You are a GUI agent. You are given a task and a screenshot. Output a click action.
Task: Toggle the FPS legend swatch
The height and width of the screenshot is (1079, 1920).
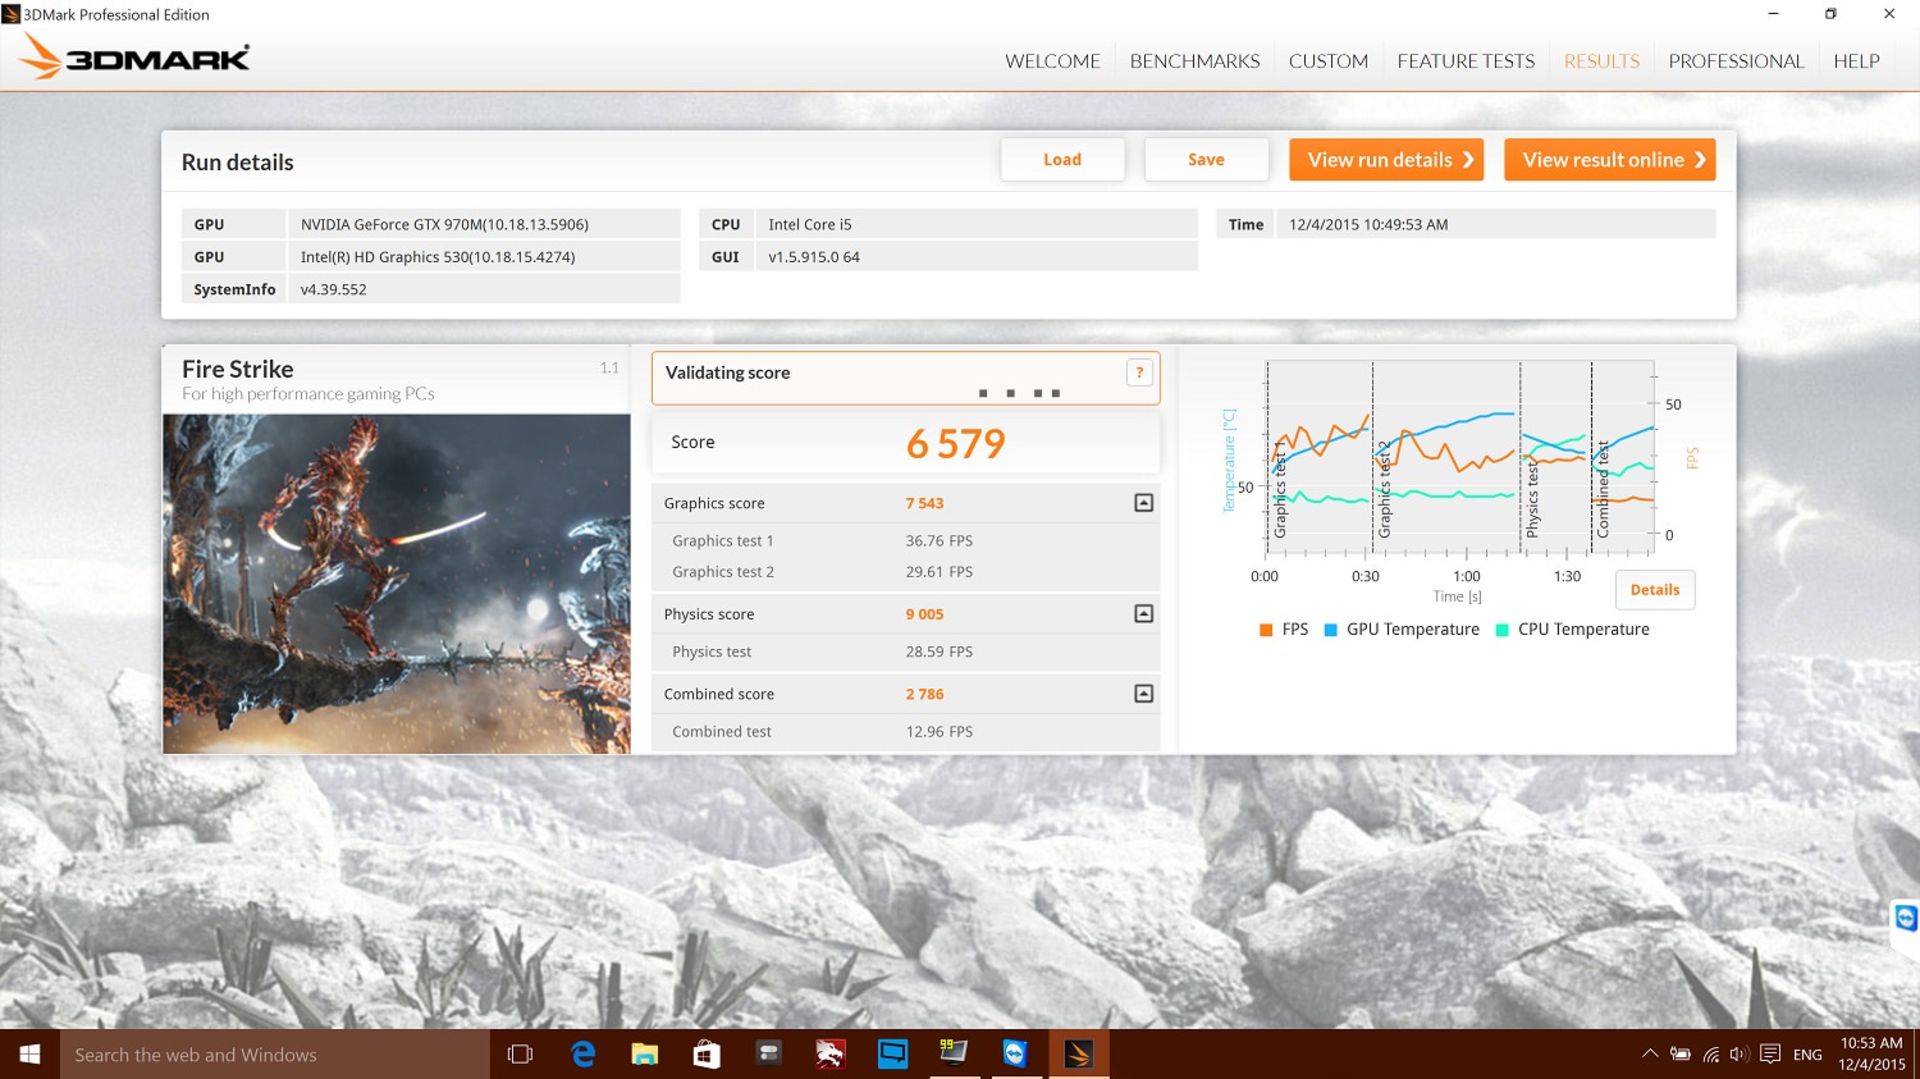1265,630
